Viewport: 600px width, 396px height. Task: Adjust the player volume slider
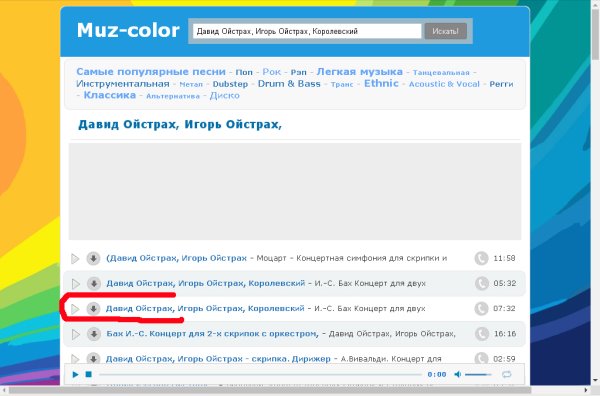(478, 374)
